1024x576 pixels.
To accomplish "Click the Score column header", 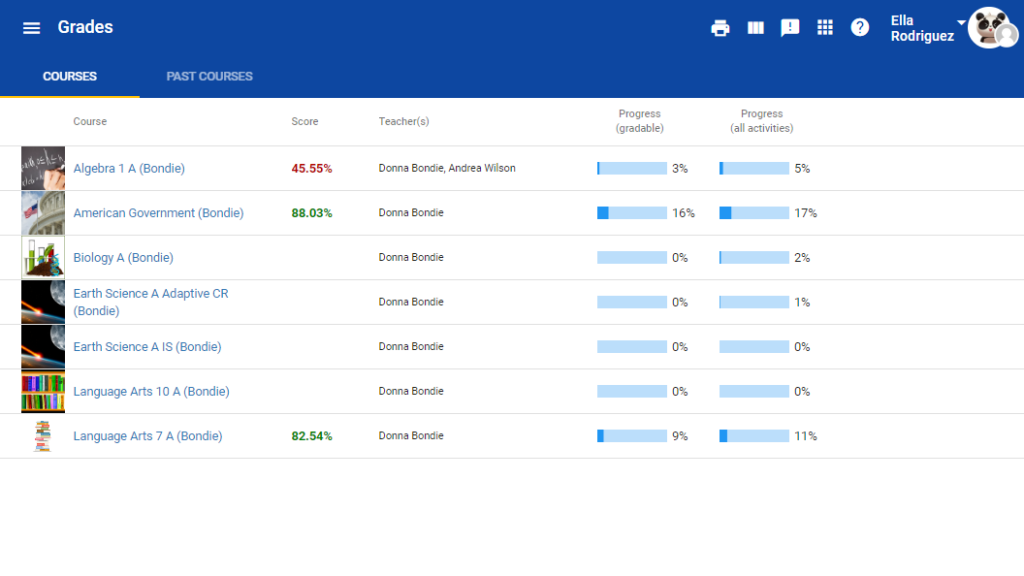I will [305, 122].
